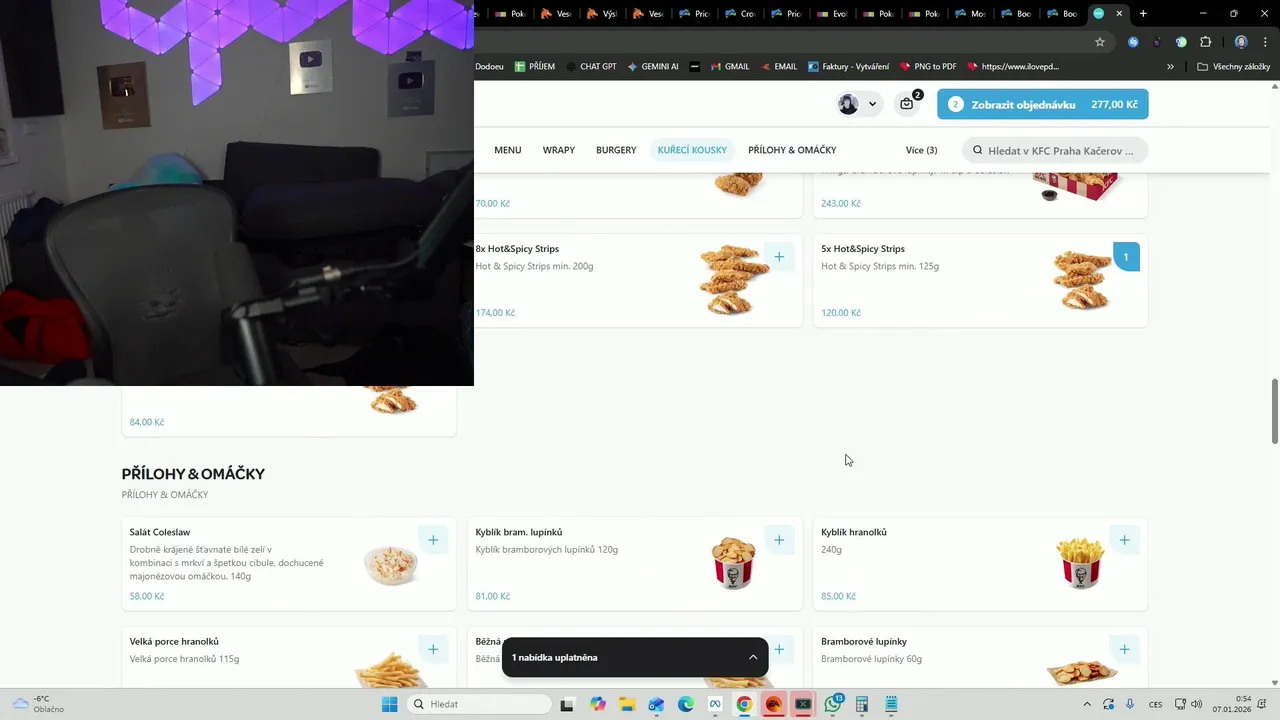Open the EMAIL bookmark
The height and width of the screenshot is (720, 1280).
pos(778,66)
